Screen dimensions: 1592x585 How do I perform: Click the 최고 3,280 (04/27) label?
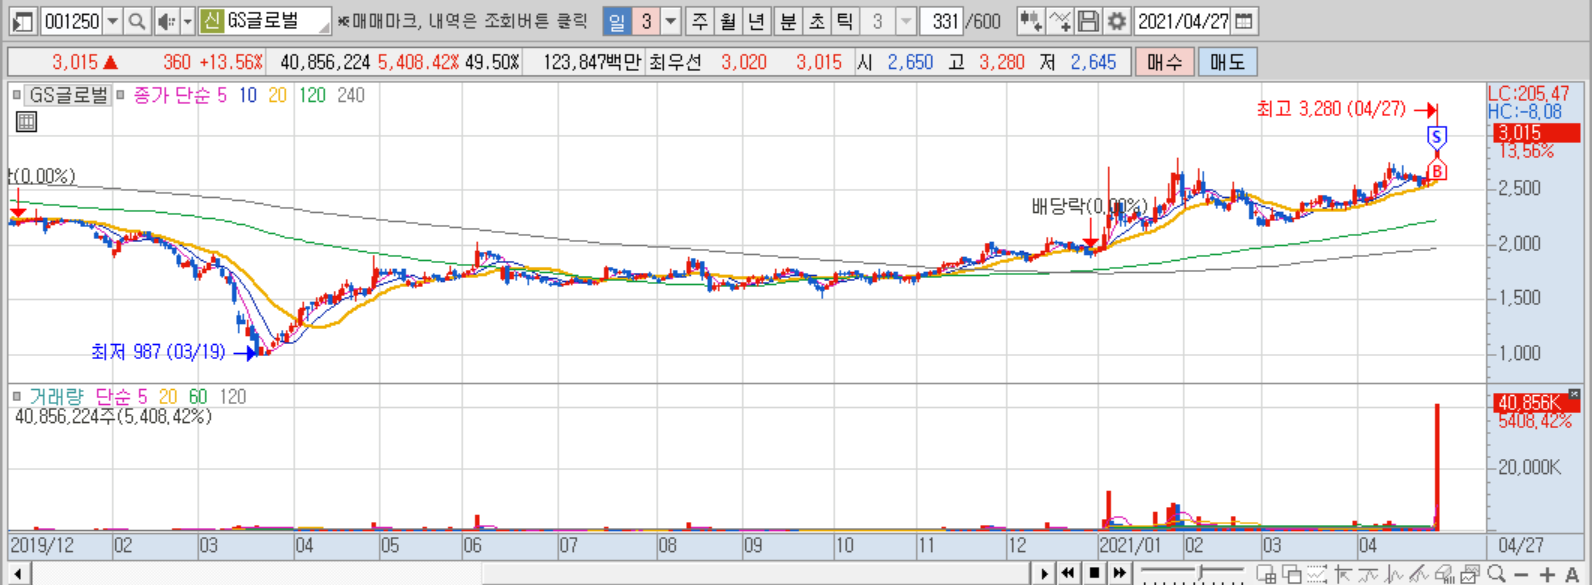1331,109
